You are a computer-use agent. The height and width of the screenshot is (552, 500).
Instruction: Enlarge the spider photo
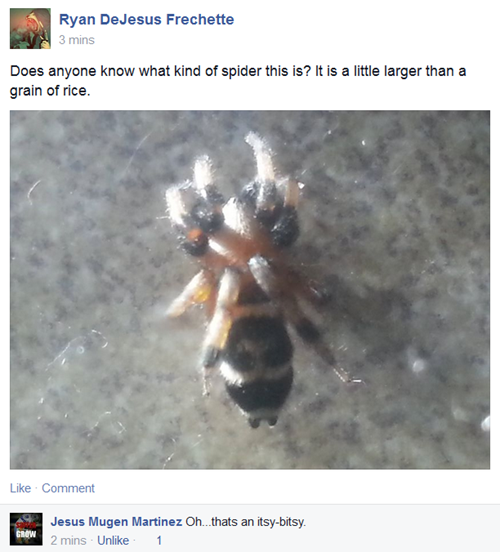point(250,290)
